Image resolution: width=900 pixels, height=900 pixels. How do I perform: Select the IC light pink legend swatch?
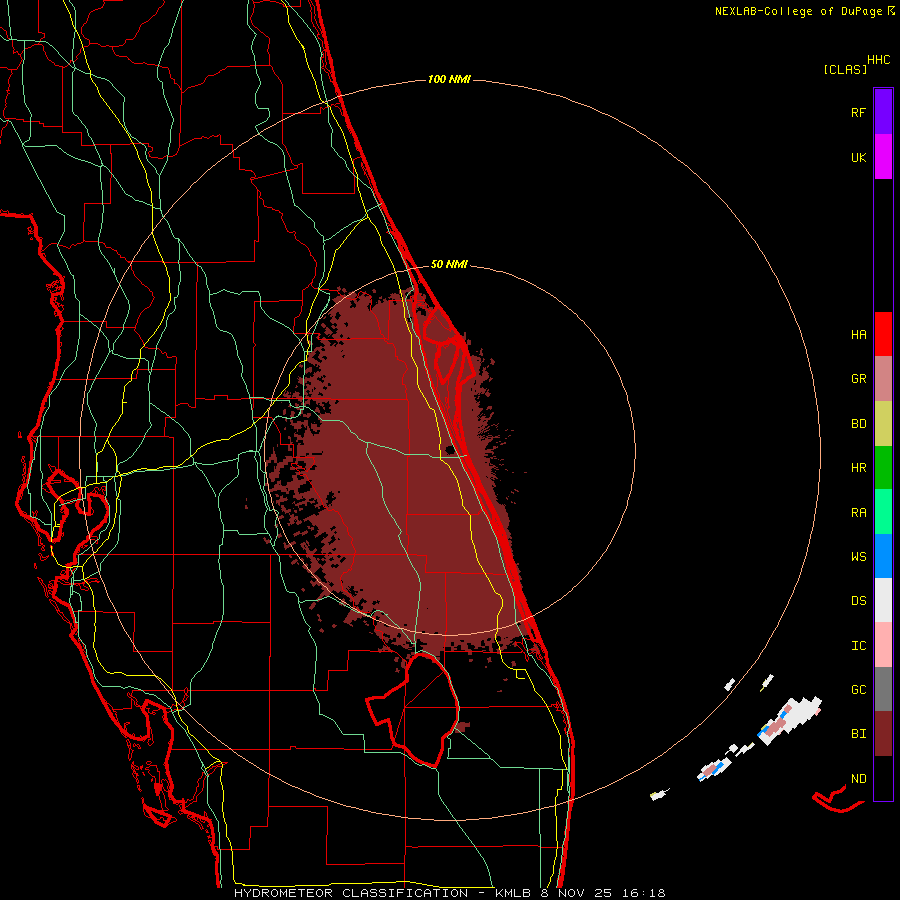[883, 645]
